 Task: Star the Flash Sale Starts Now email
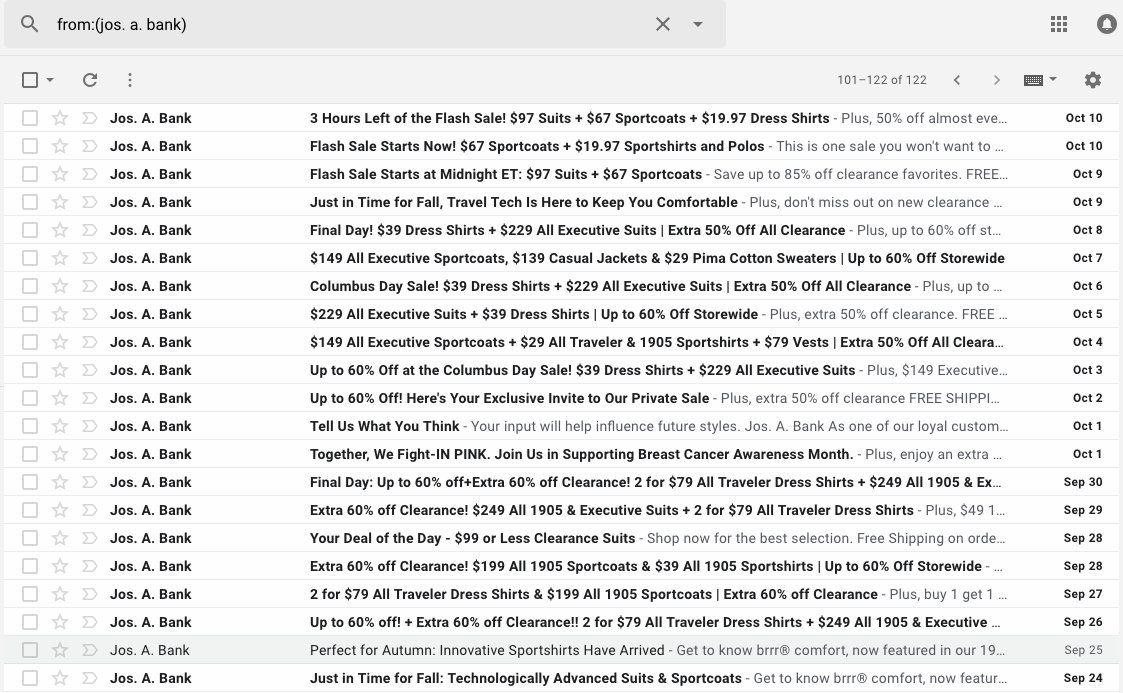(59, 146)
